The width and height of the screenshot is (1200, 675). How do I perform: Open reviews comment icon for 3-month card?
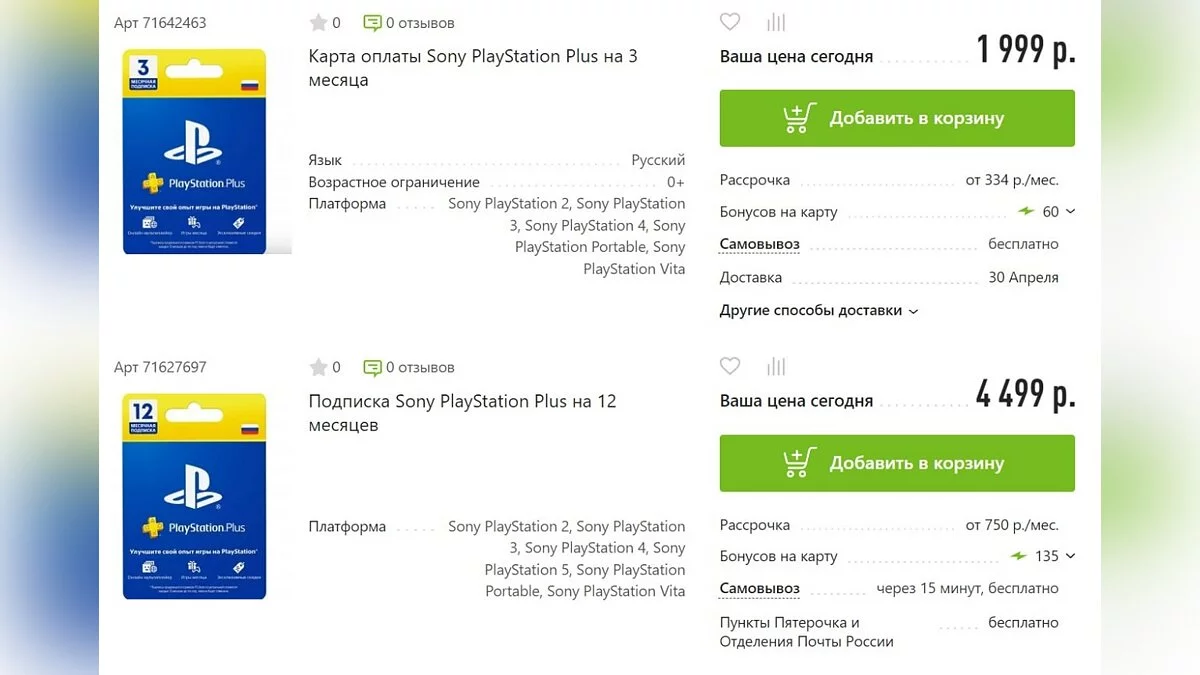pos(372,23)
